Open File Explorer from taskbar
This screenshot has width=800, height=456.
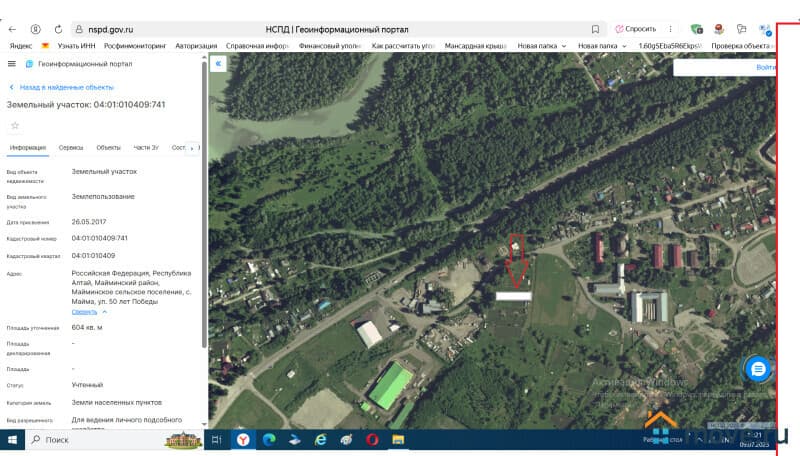(398, 440)
